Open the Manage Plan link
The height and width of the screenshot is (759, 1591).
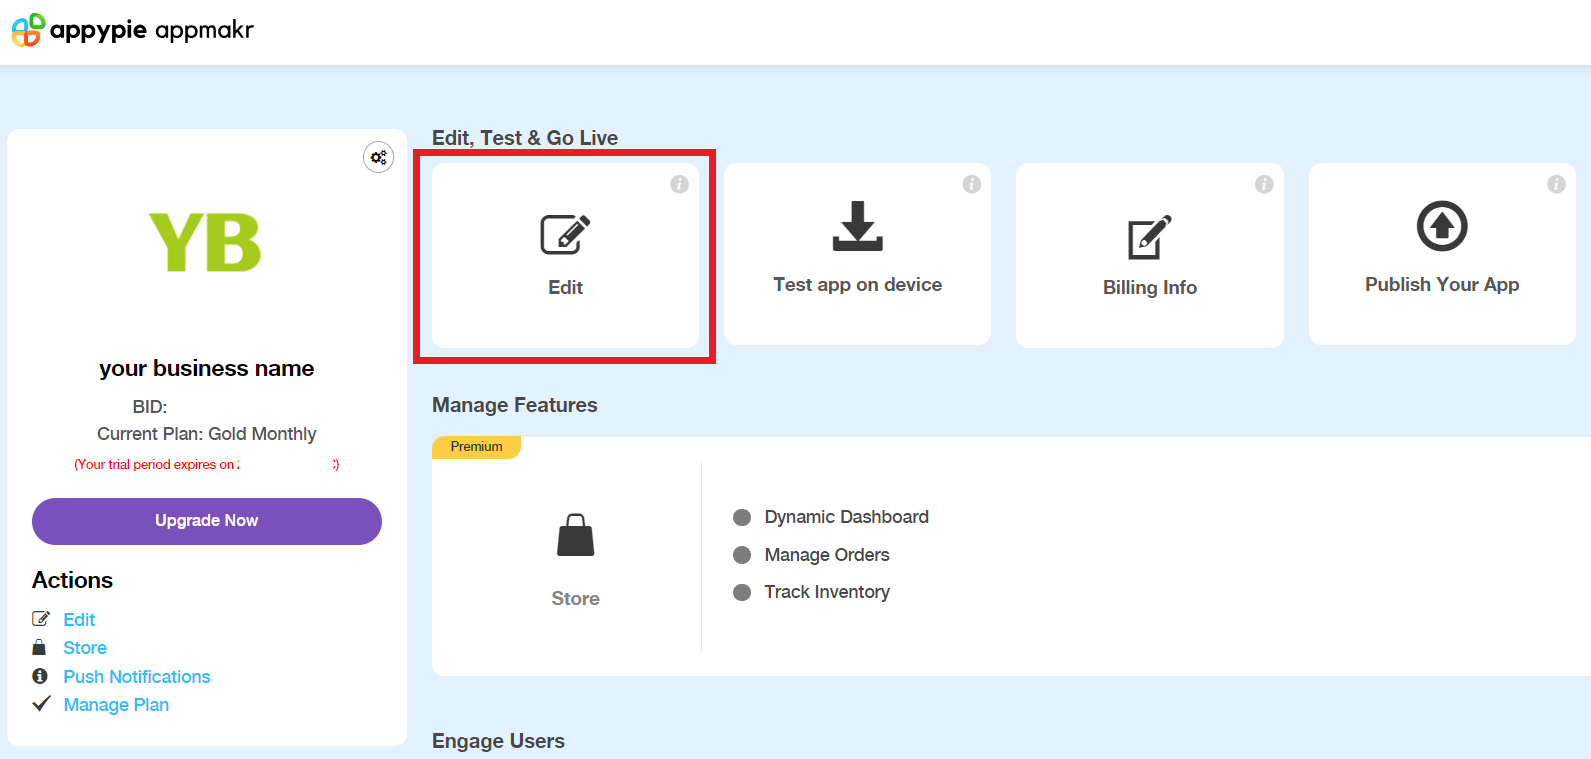point(116,705)
